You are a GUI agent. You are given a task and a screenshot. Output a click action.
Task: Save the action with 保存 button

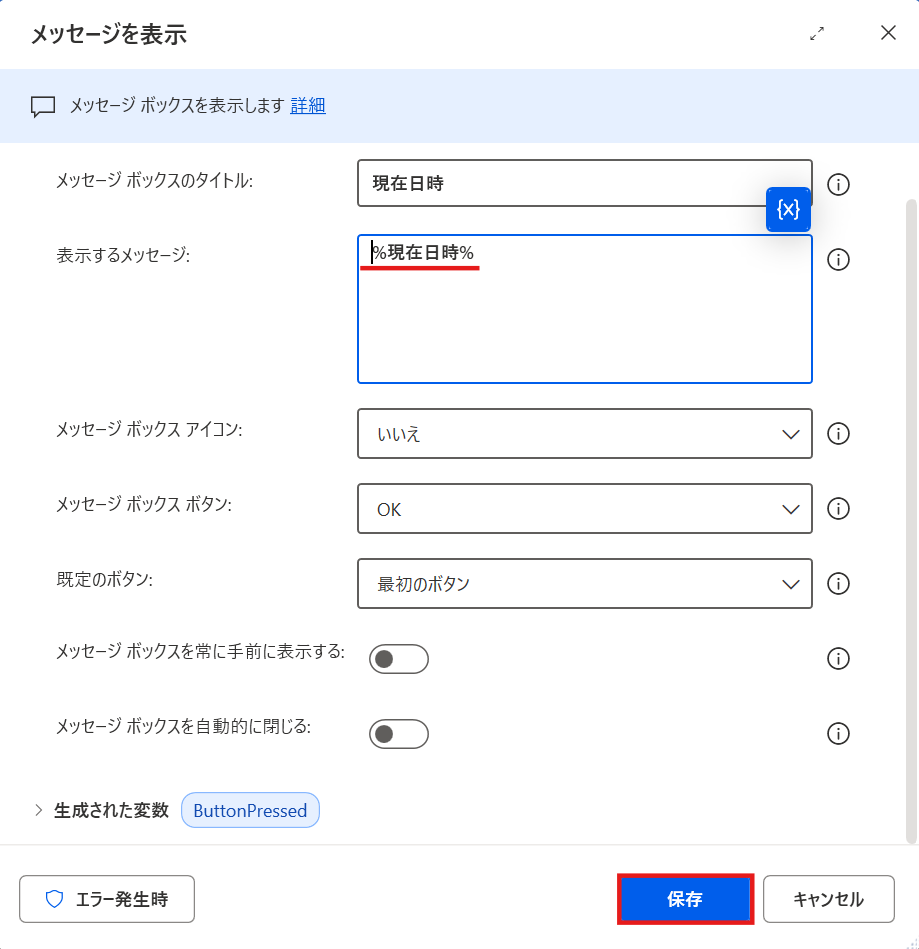pos(684,899)
